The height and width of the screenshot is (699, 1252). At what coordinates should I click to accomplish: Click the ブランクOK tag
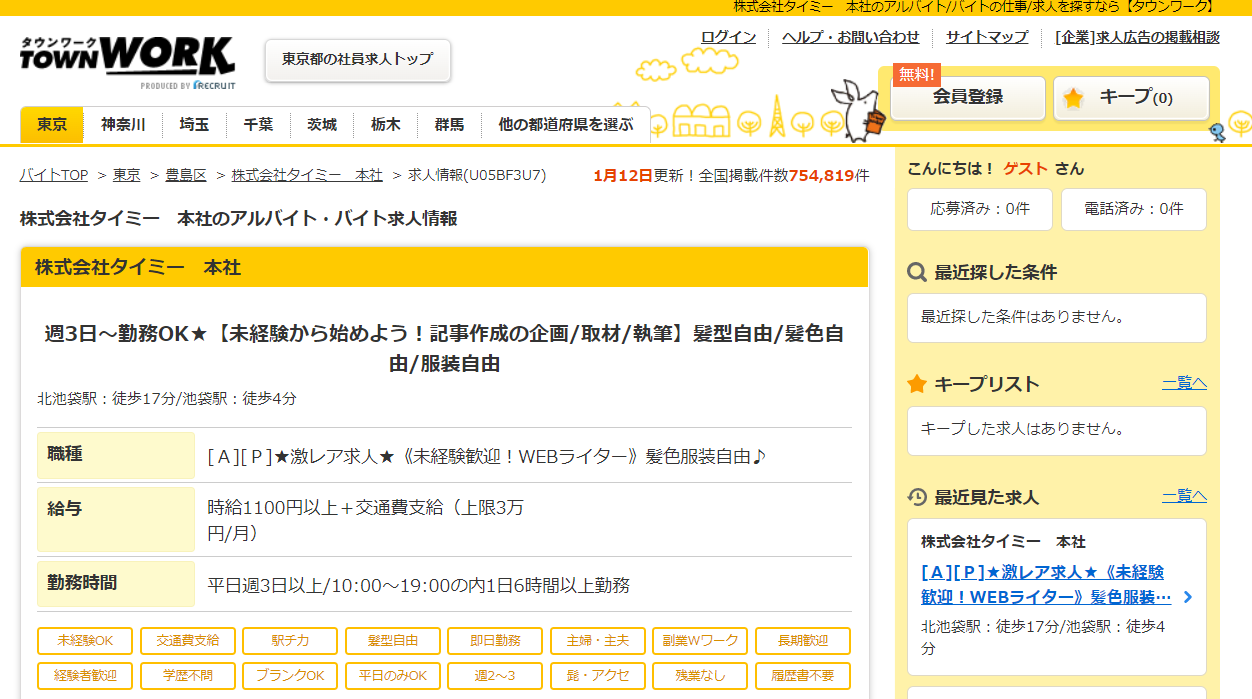290,676
